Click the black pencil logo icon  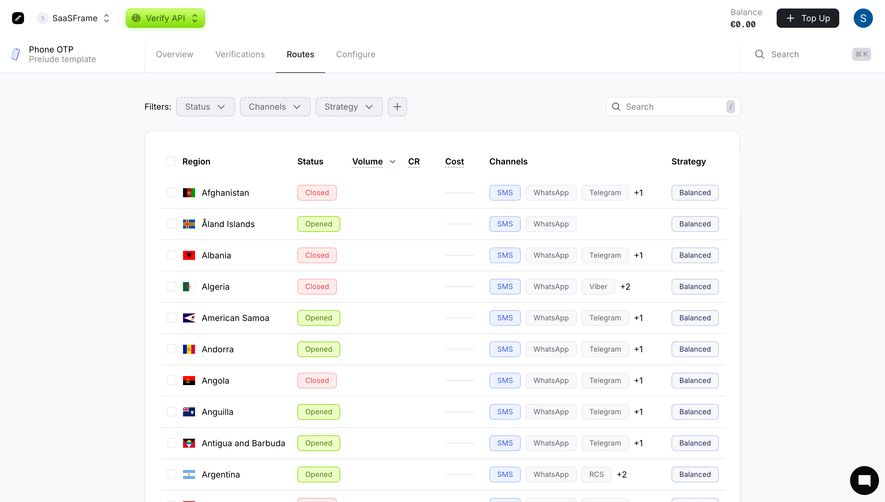pyautogui.click(x=18, y=18)
